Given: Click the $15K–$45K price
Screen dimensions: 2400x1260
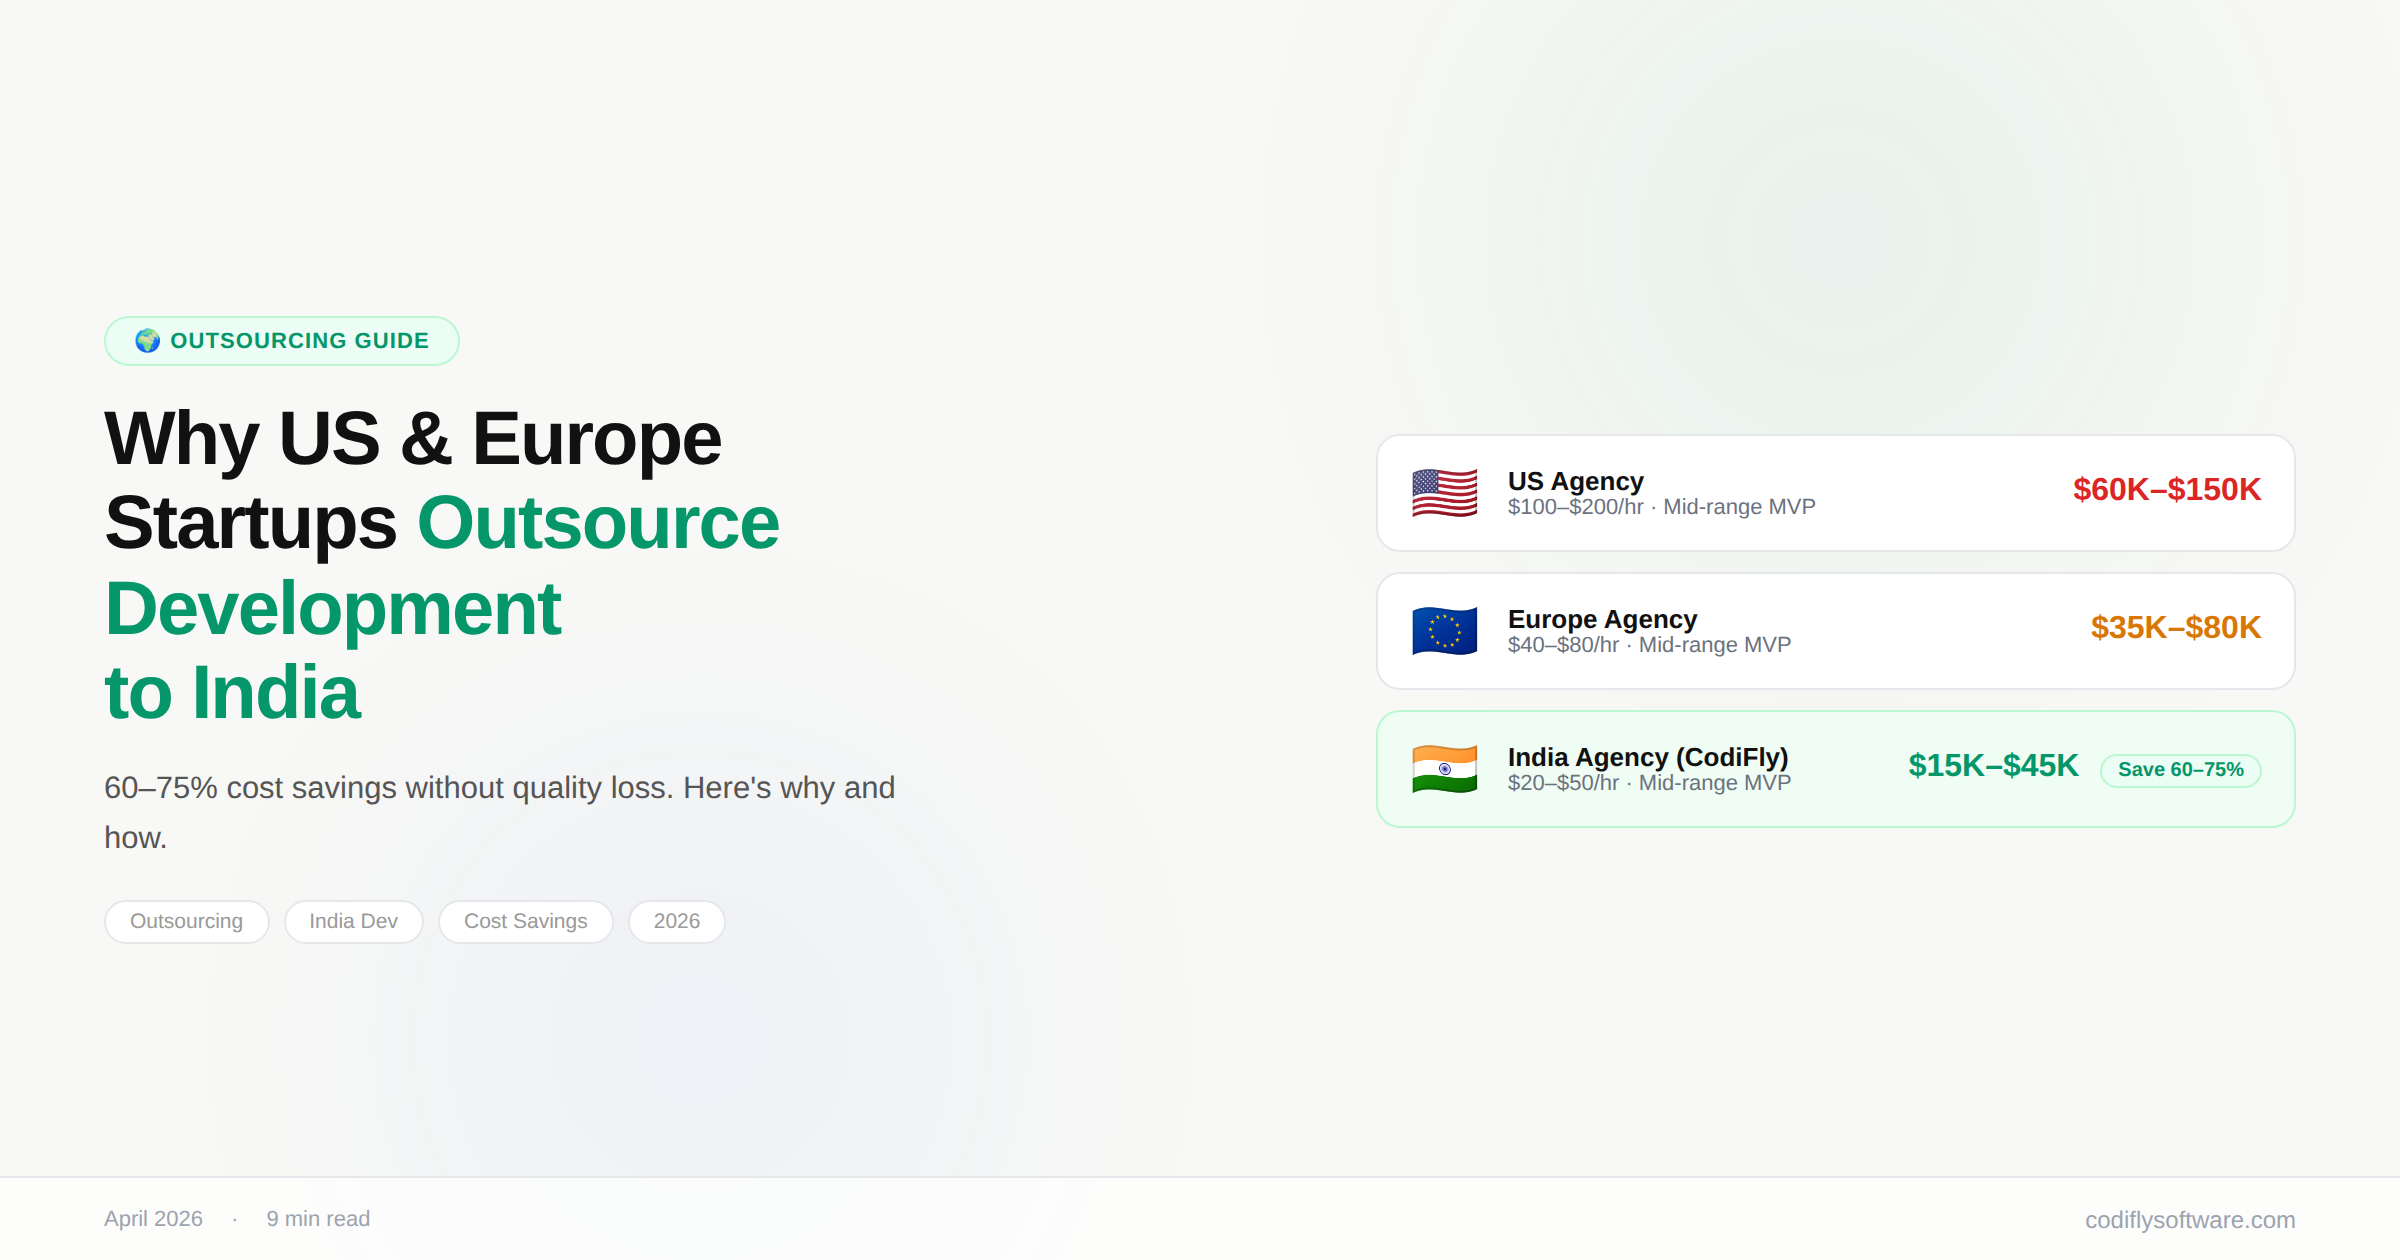Looking at the screenshot, I should 1994,765.
